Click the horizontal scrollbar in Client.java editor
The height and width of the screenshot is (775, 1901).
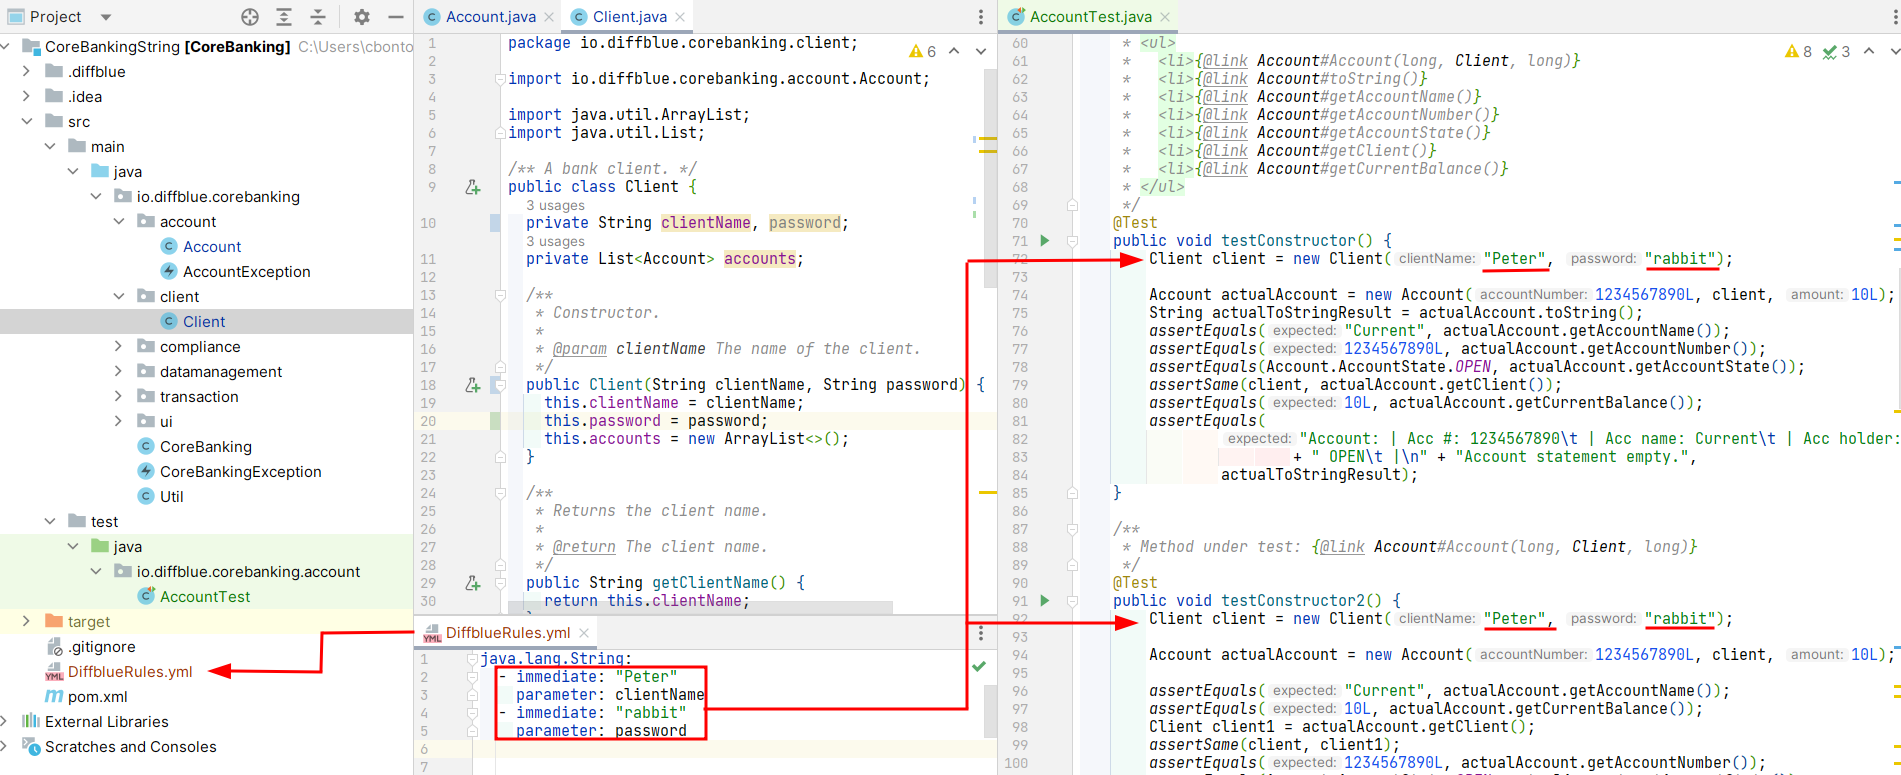[700, 607]
